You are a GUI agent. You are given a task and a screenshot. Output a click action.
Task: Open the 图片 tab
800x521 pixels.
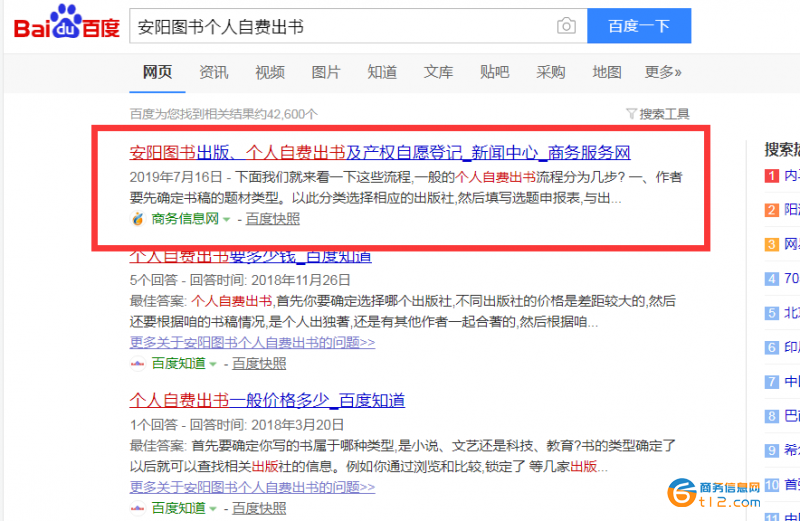click(x=326, y=72)
